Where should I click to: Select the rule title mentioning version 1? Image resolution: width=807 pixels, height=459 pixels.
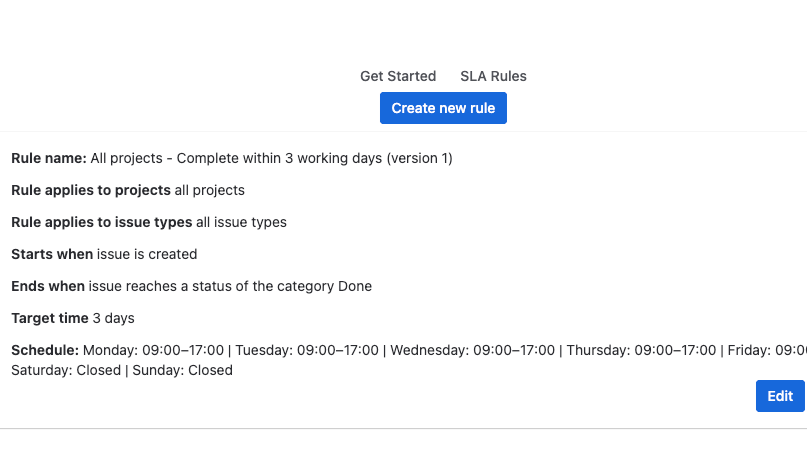click(271, 158)
